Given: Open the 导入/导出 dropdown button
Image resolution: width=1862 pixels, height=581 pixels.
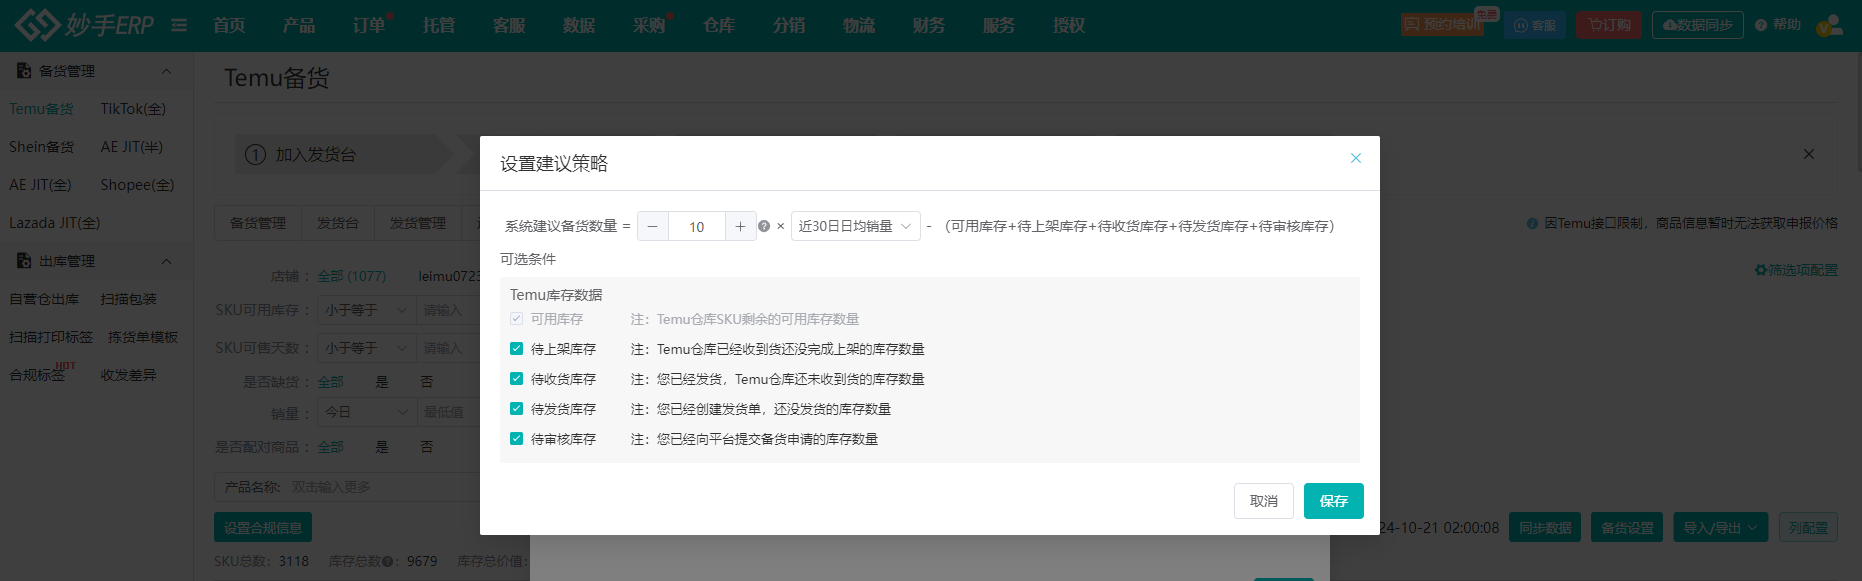Looking at the screenshot, I should pyautogui.click(x=1721, y=528).
